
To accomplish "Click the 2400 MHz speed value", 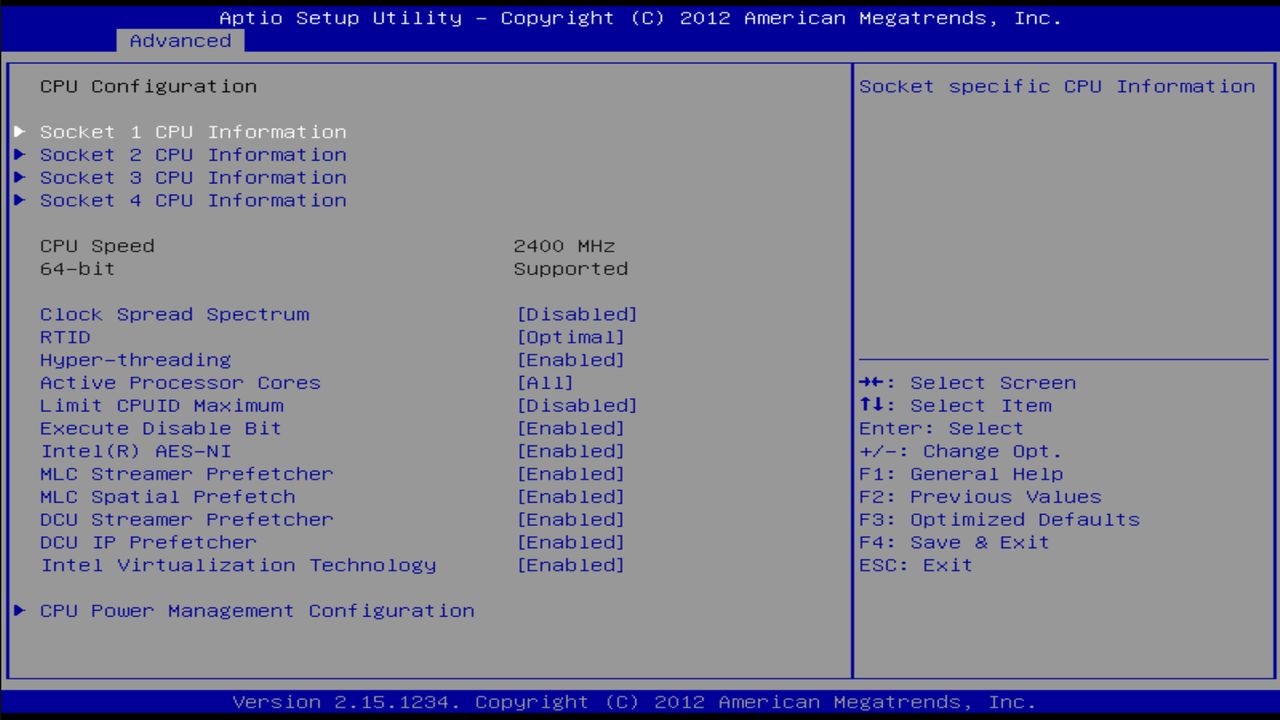I will coord(565,246).
